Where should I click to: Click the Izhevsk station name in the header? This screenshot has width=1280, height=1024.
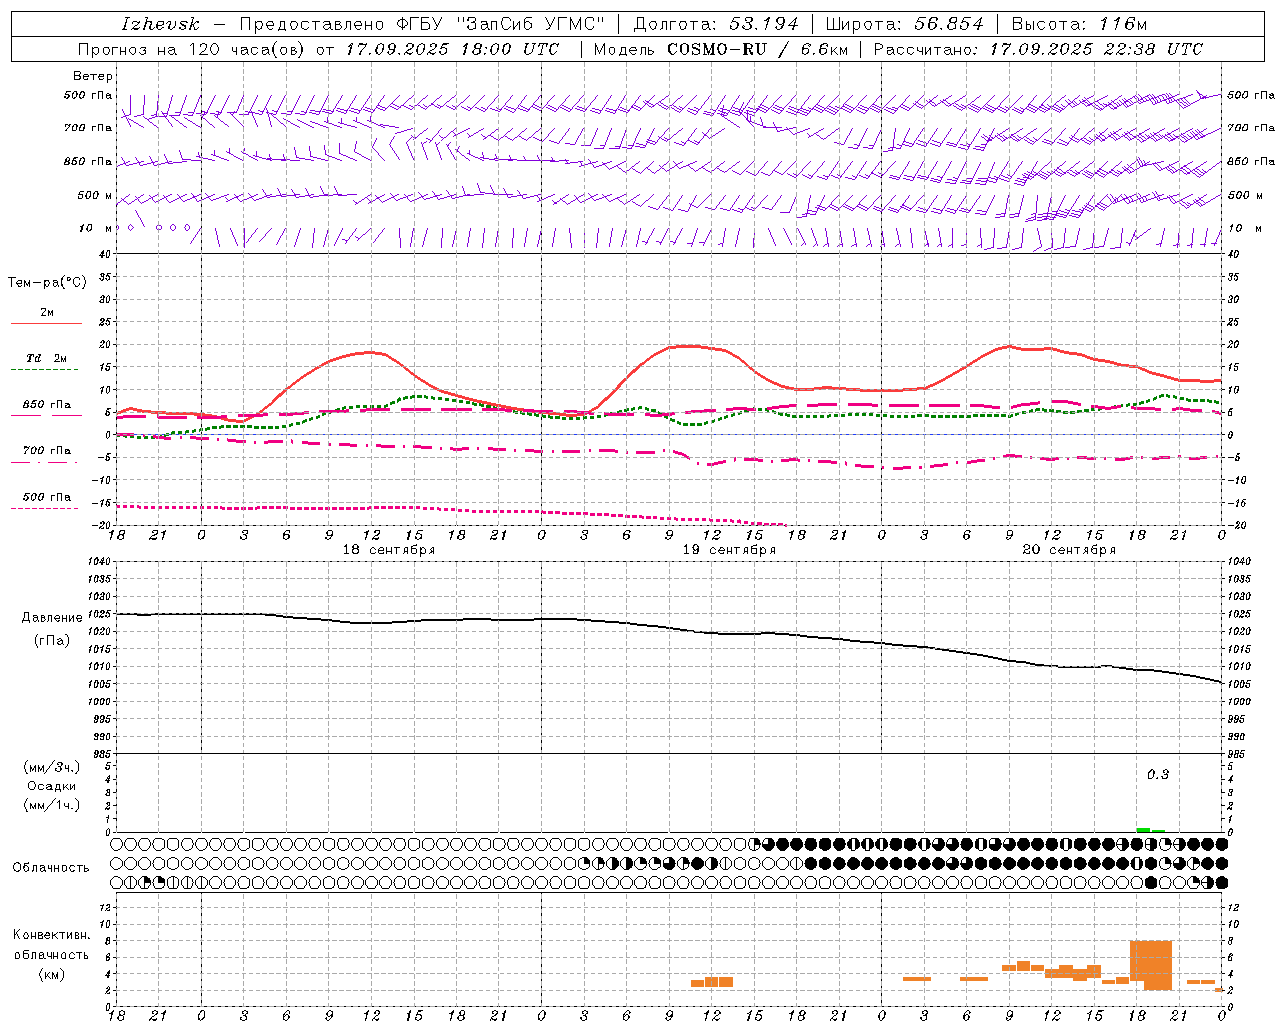160,24
